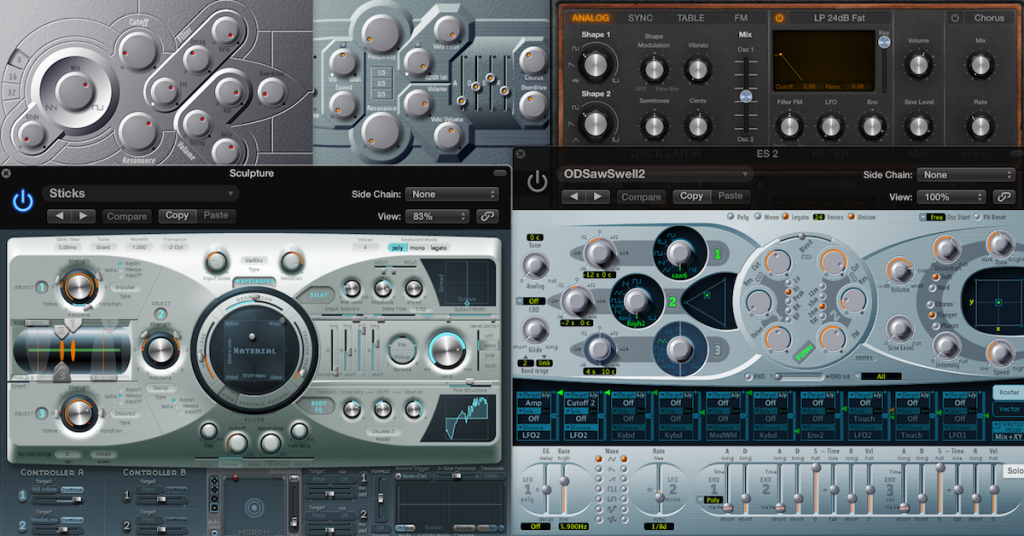Click Compare in the ES 2 window
Screen dimensions: 1024x536
tap(641, 197)
